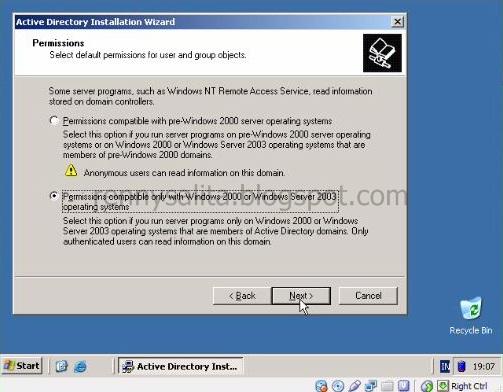Click VirtualBox shared folders status icon
The height and width of the screenshot is (392, 503).
[x=387, y=386]
